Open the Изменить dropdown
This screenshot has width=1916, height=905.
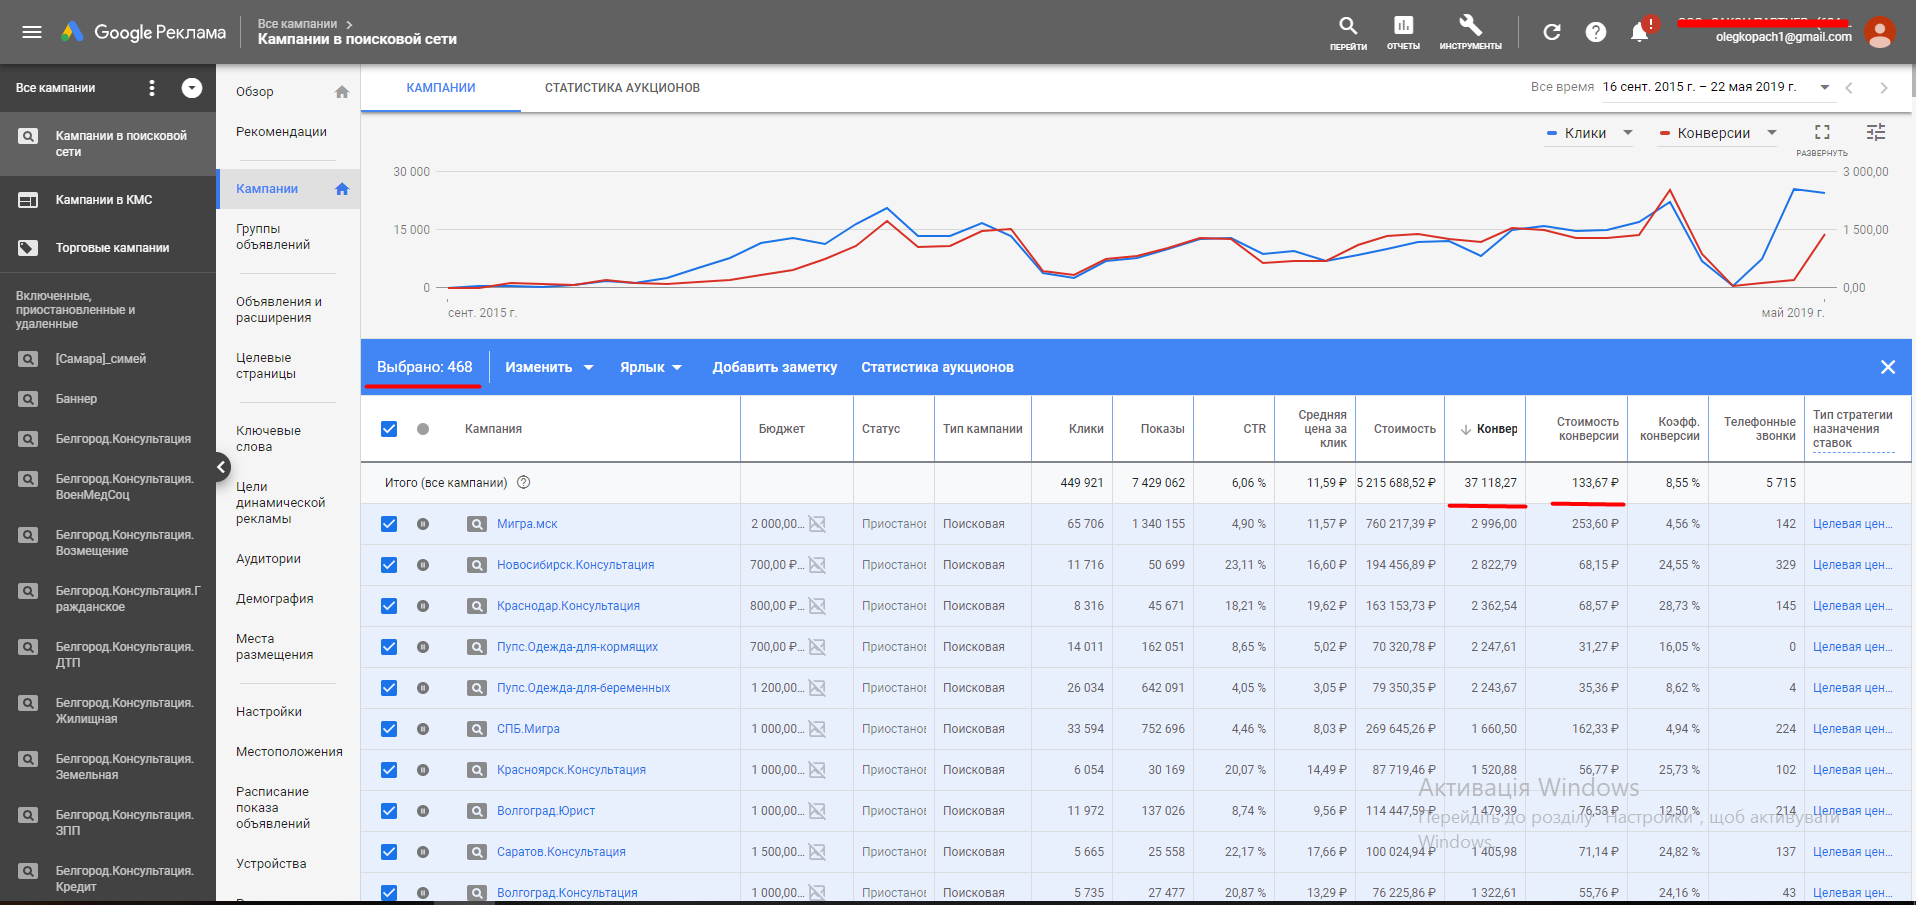click(x=549, y=367)
